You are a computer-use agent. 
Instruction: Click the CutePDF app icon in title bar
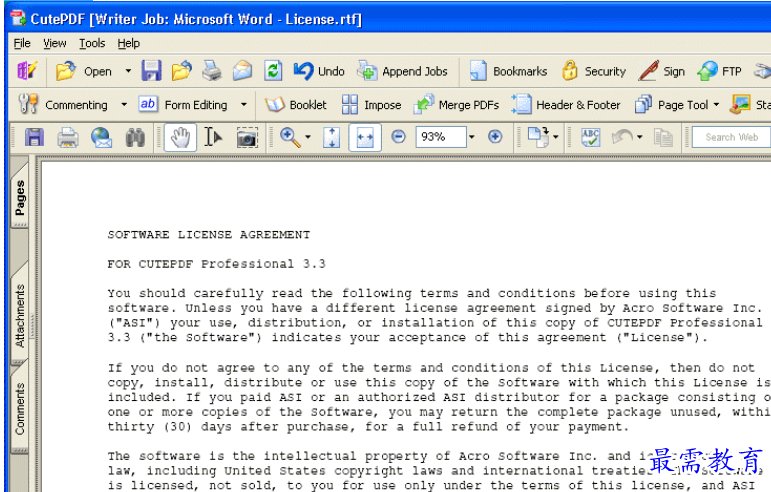coord(19,18)
